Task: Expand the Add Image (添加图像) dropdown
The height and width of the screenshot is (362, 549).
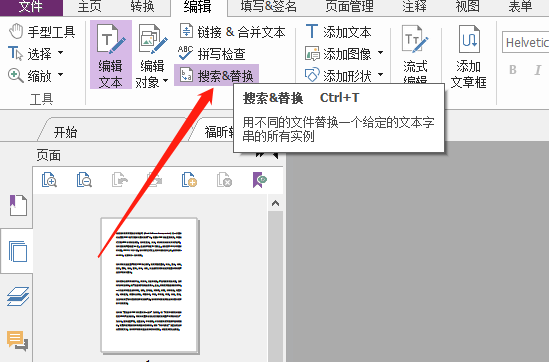Action: click(x=380, y=53)
